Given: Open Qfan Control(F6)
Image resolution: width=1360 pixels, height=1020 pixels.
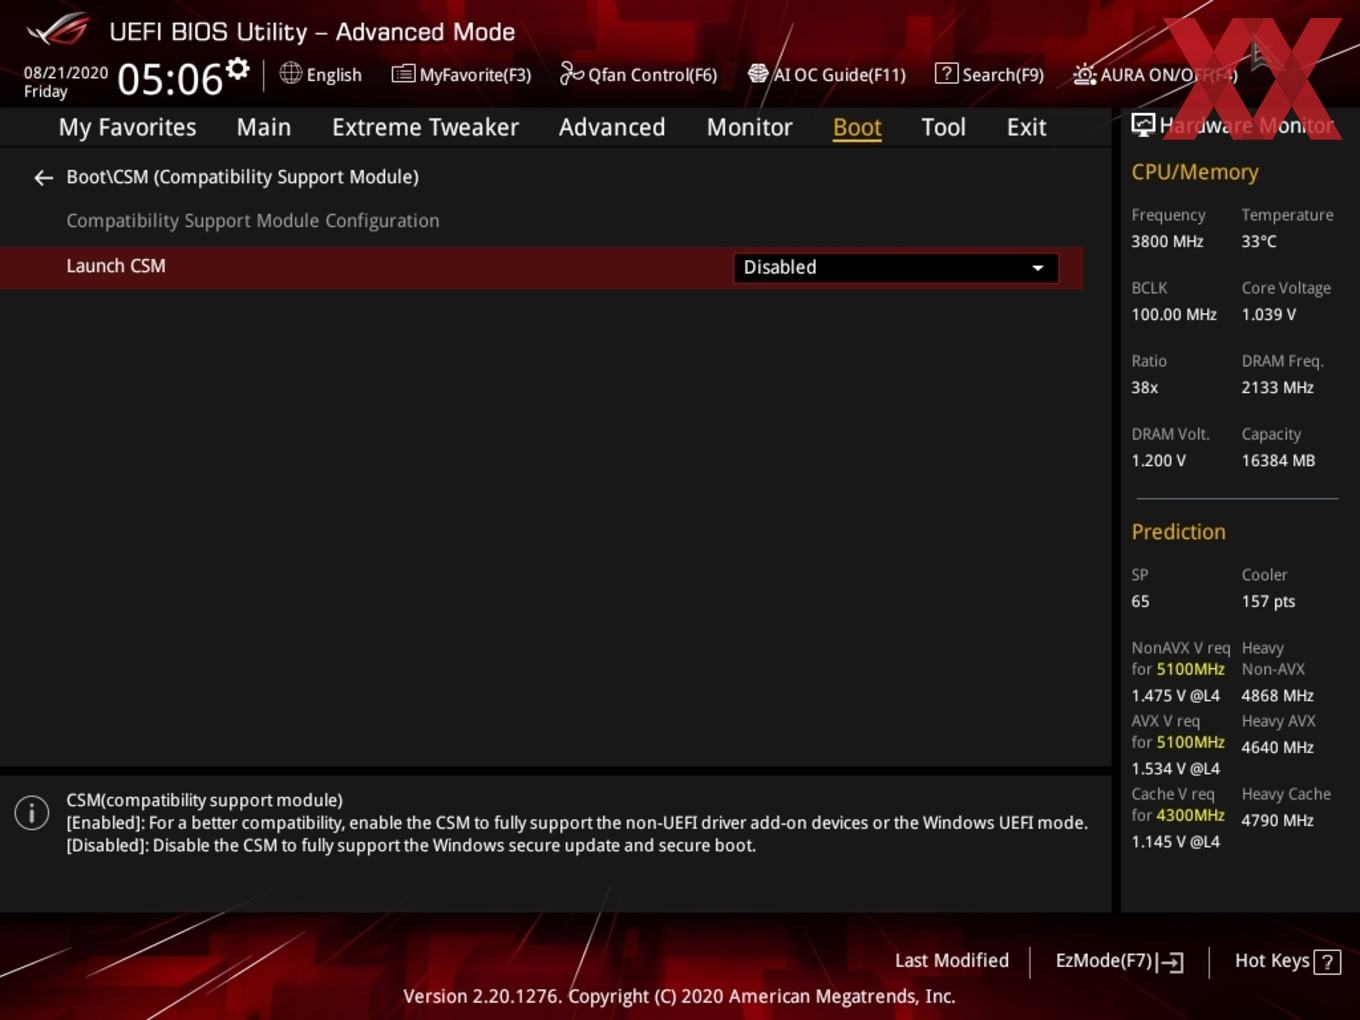Looking at the screenshot, I should [x=638, y=74].
